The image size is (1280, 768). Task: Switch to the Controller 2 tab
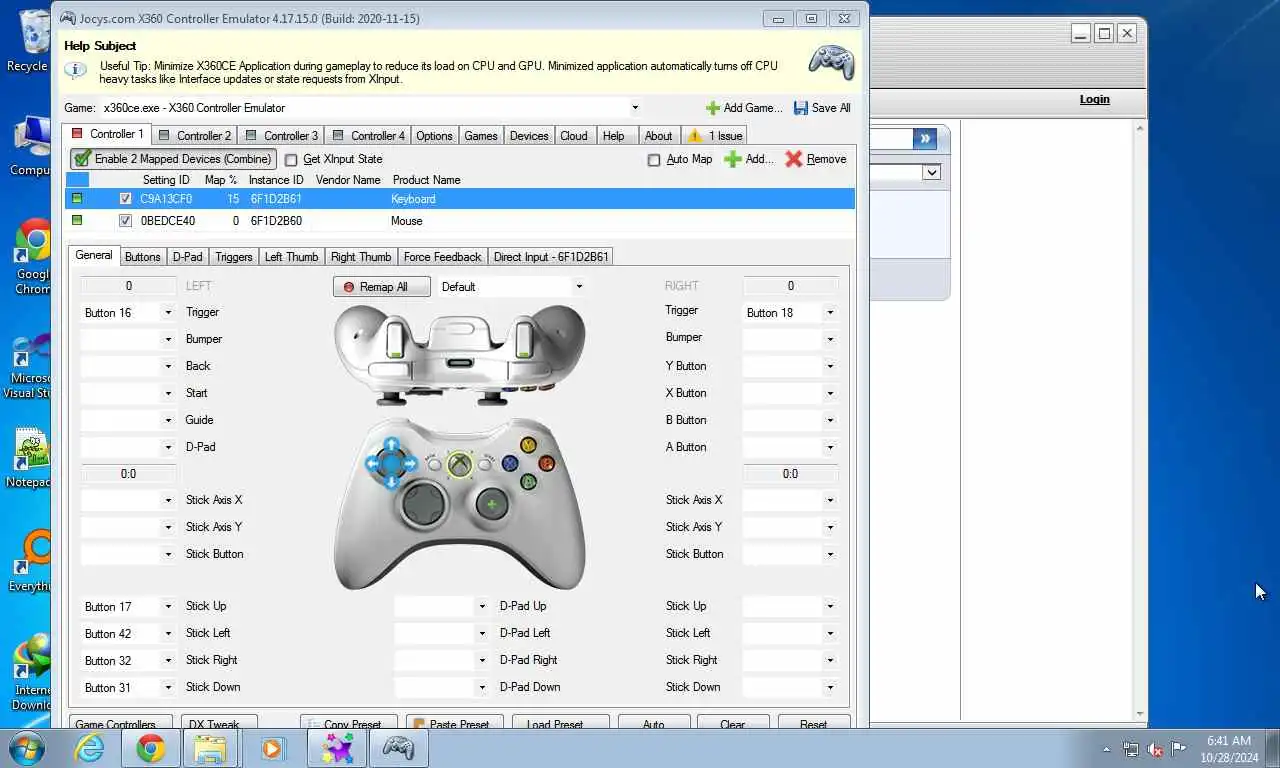(194, 136)
